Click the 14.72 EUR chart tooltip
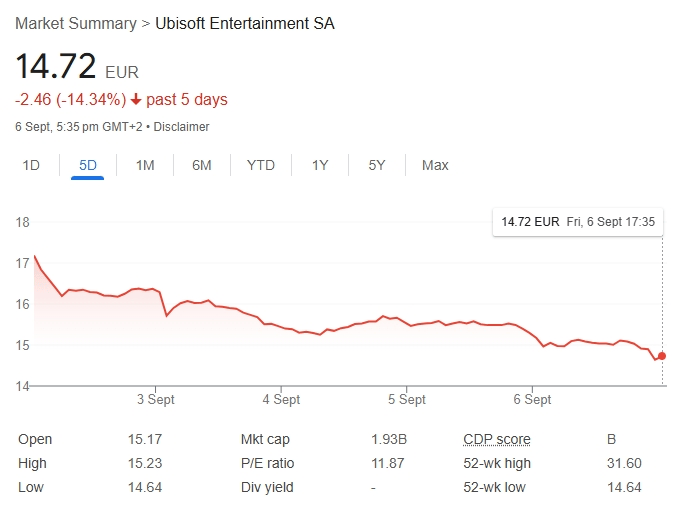Viewport: 680px width, 514px height. pos(577,222)
